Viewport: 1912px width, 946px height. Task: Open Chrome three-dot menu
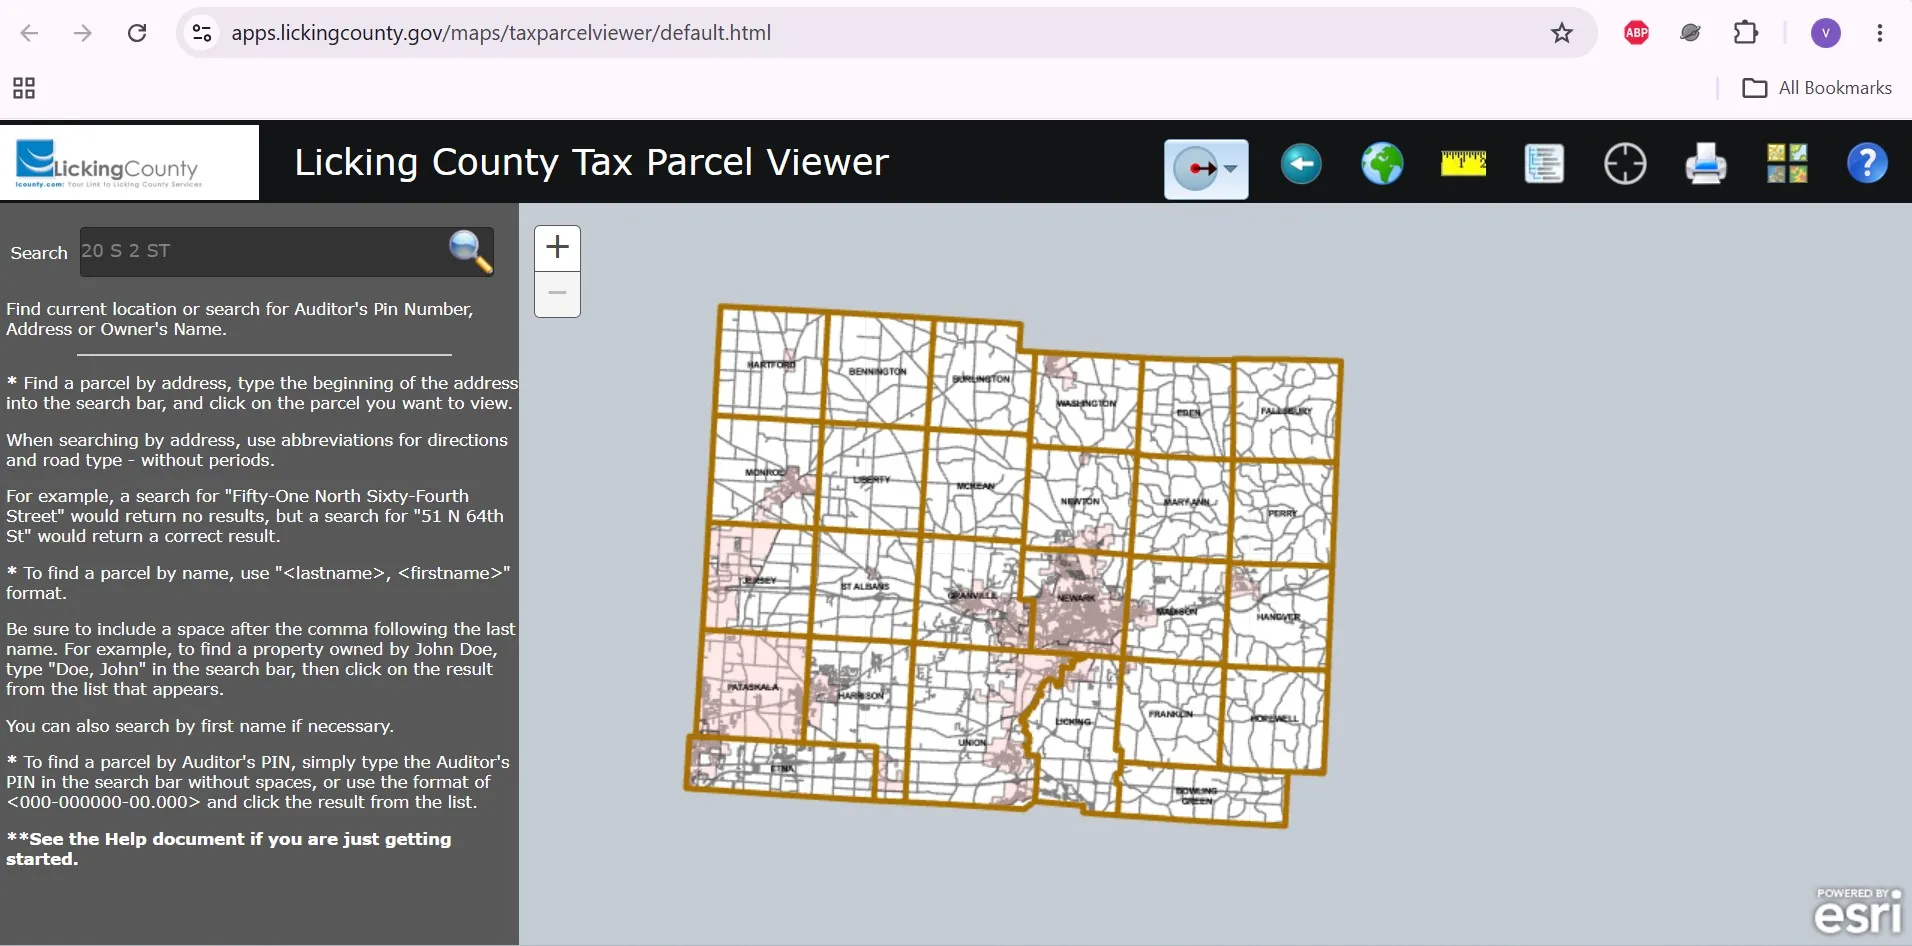pos(1880,33)
